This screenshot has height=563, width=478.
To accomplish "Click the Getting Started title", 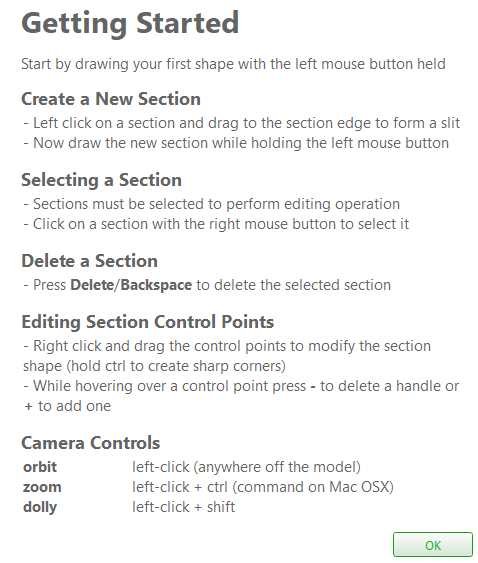I will click(130, 24).
